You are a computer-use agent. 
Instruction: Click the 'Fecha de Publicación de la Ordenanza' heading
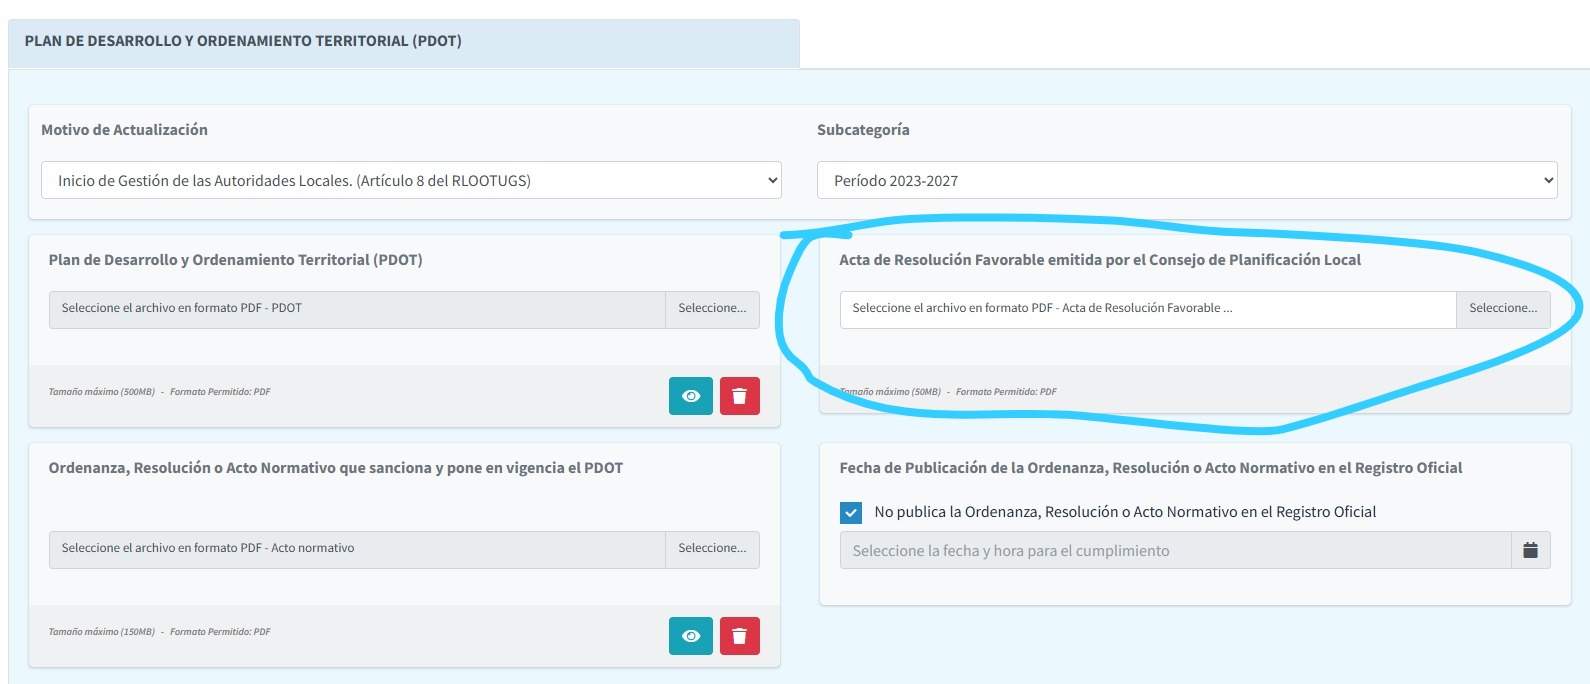point(1150,468)
